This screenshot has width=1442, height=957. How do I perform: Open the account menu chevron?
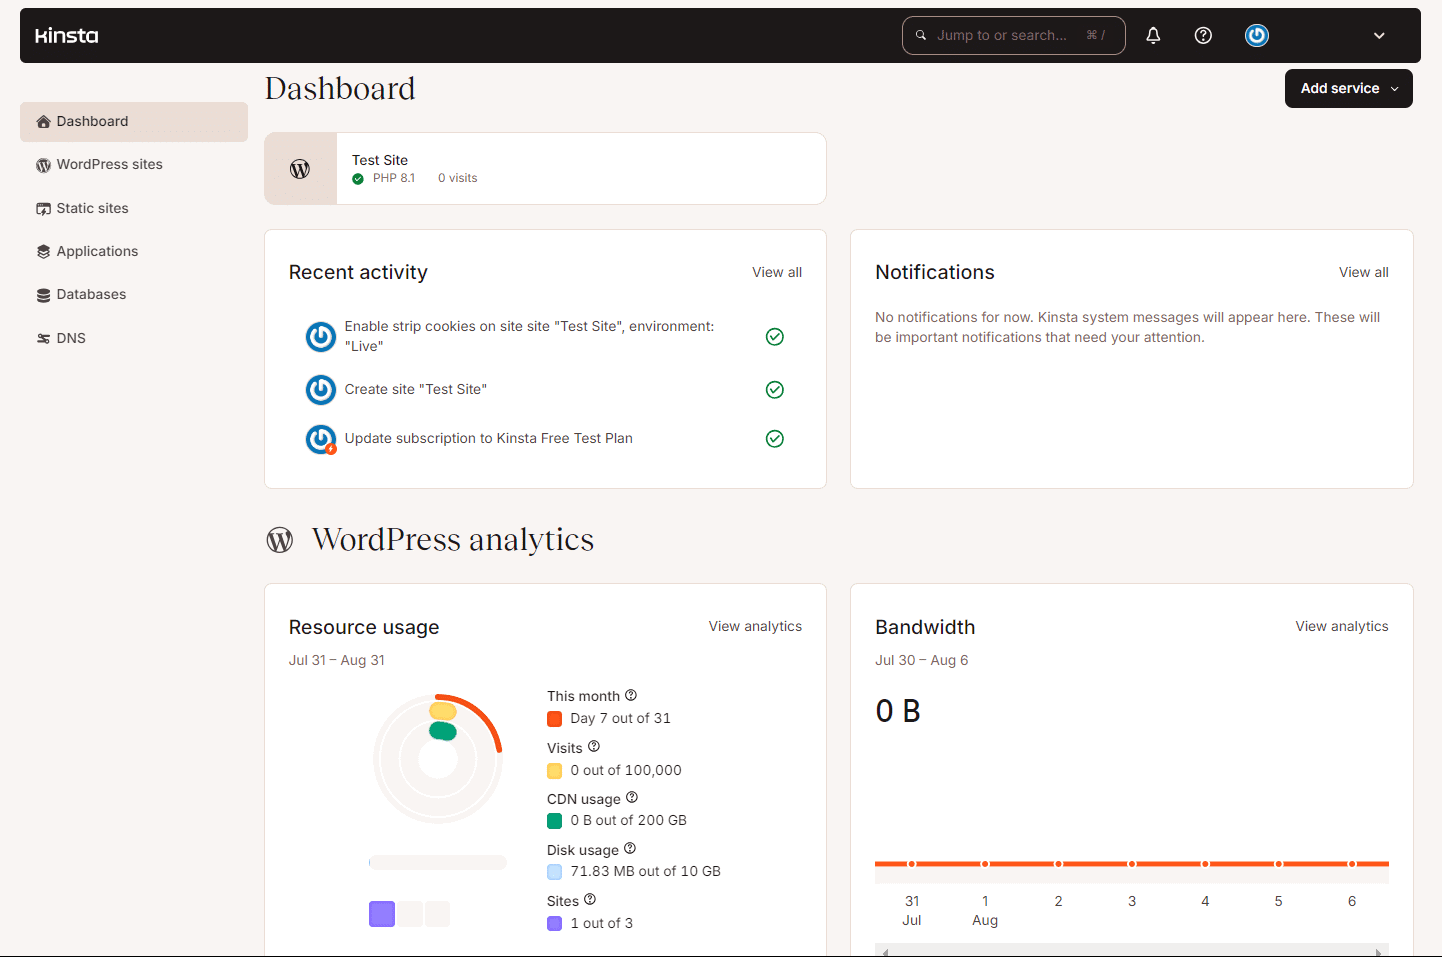[1379, 36]
